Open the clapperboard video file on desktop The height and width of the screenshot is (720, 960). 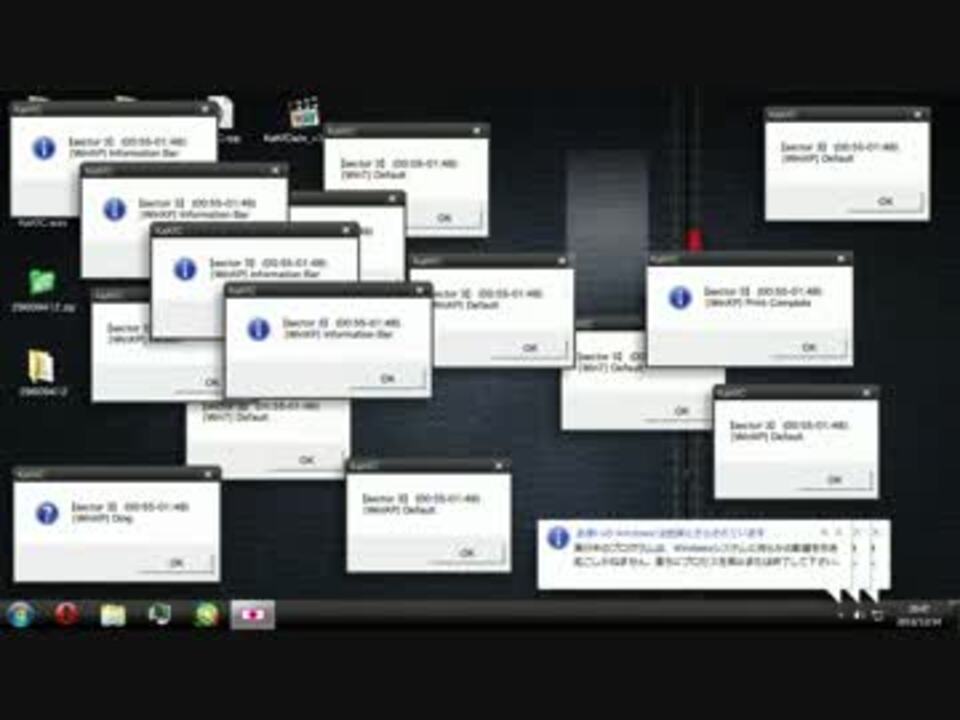(x=303, y=112)
